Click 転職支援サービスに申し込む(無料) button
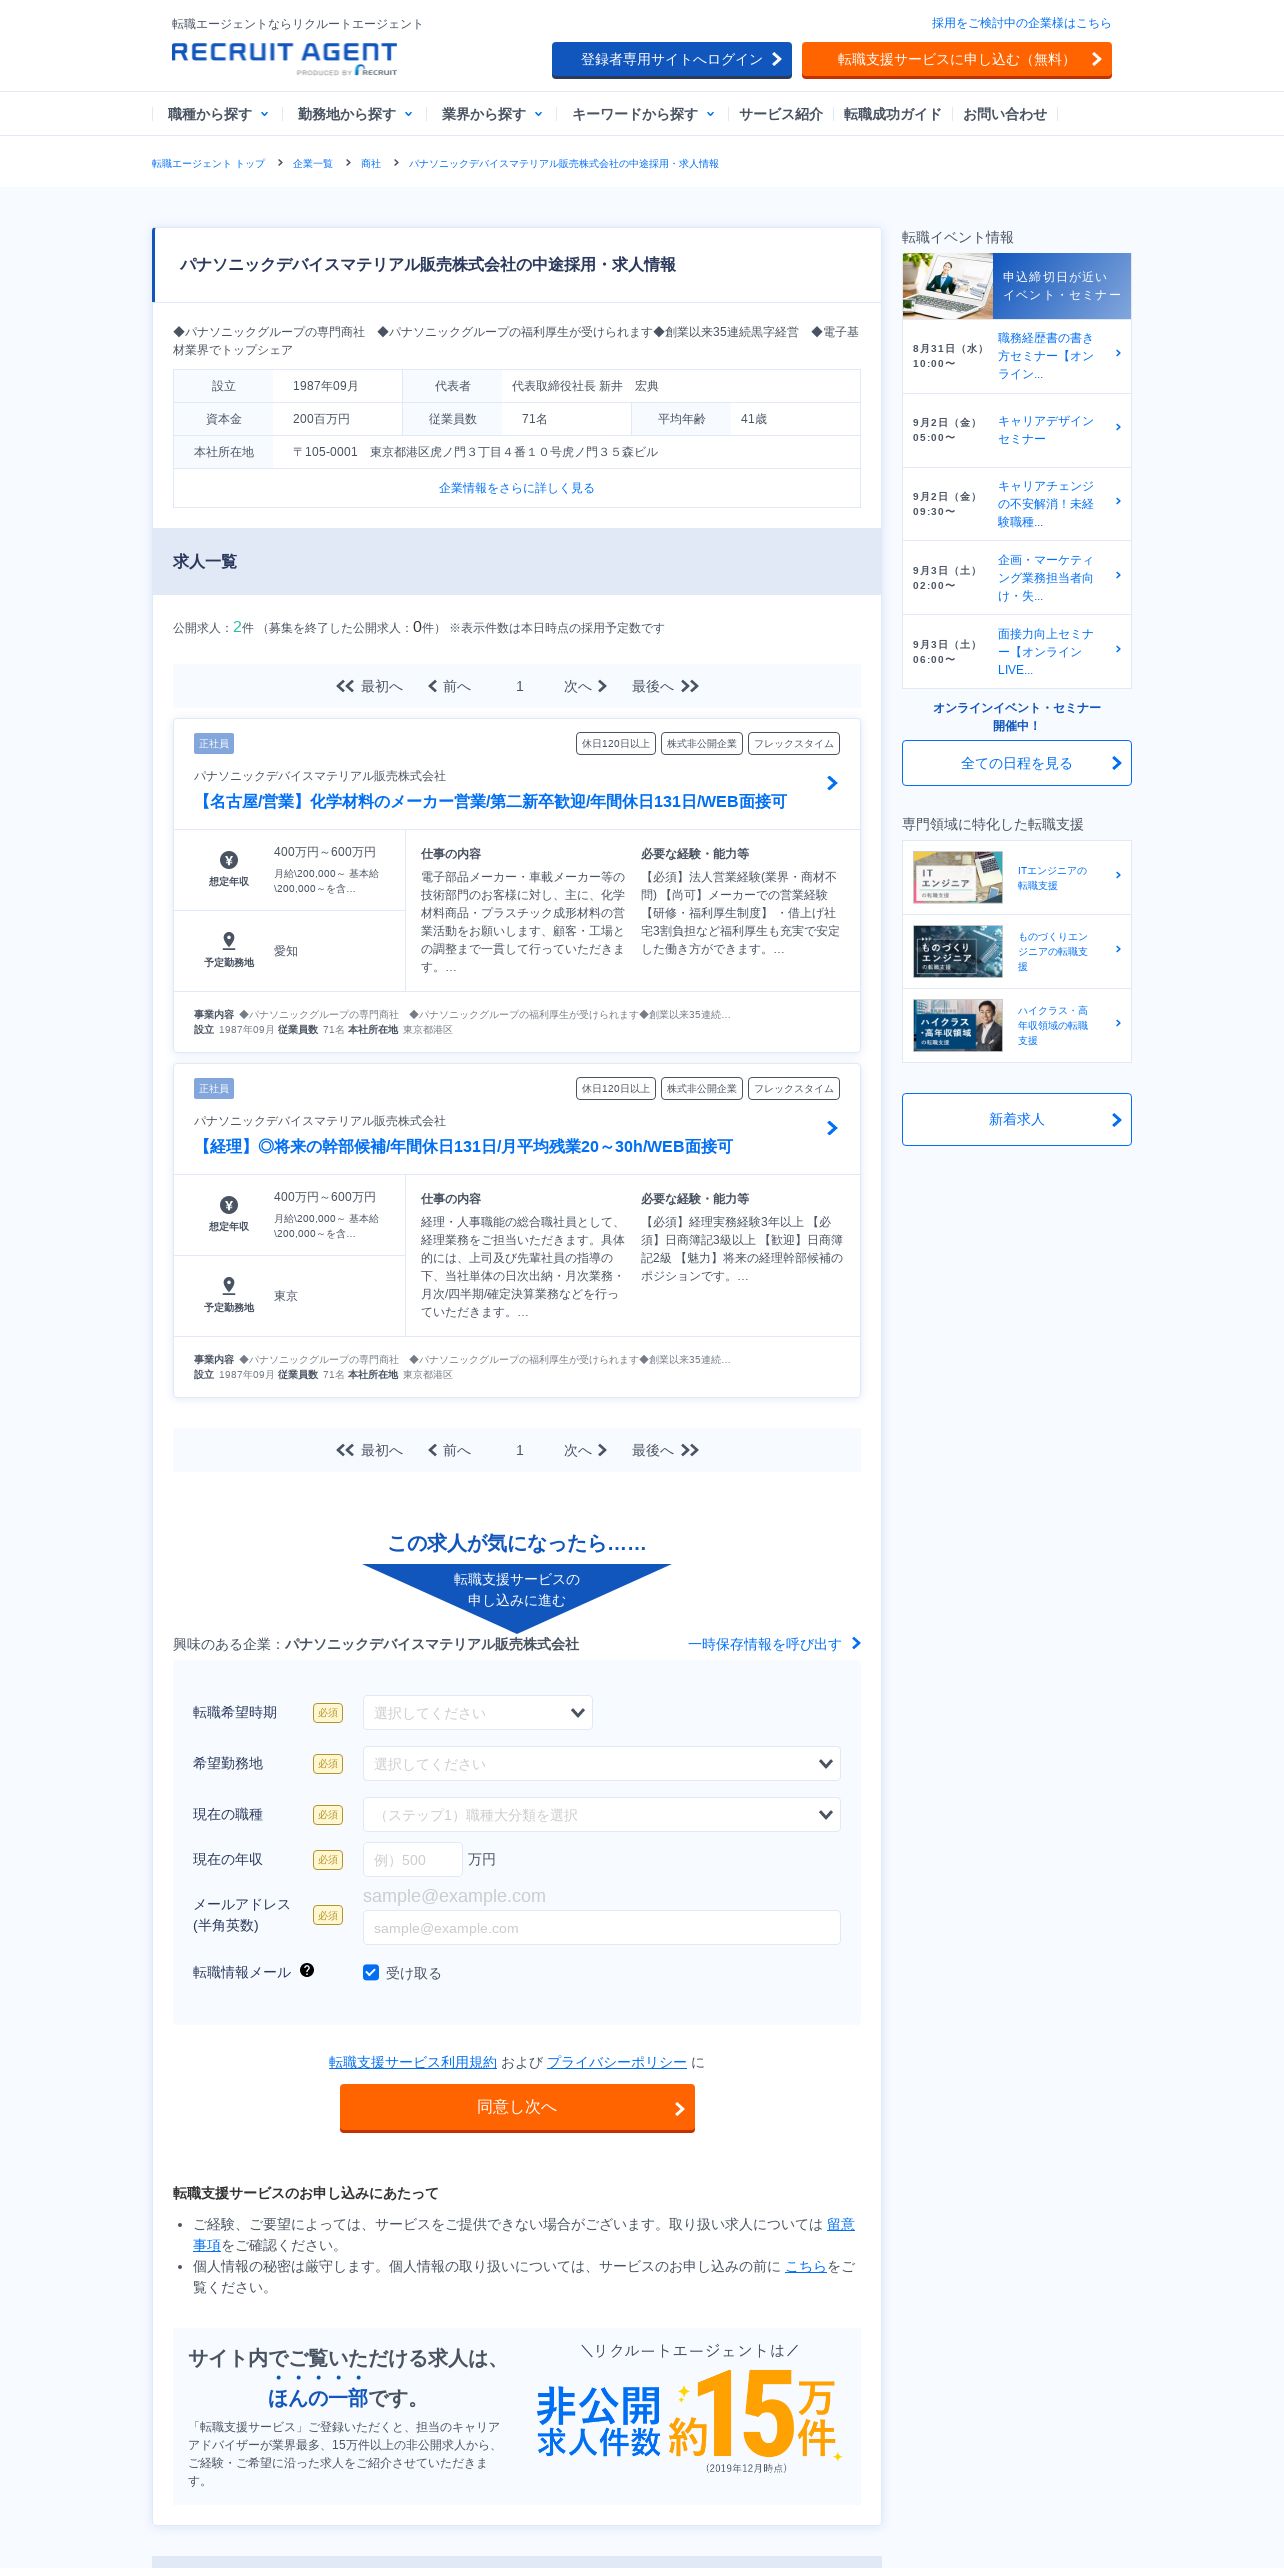 pos(957,59)
